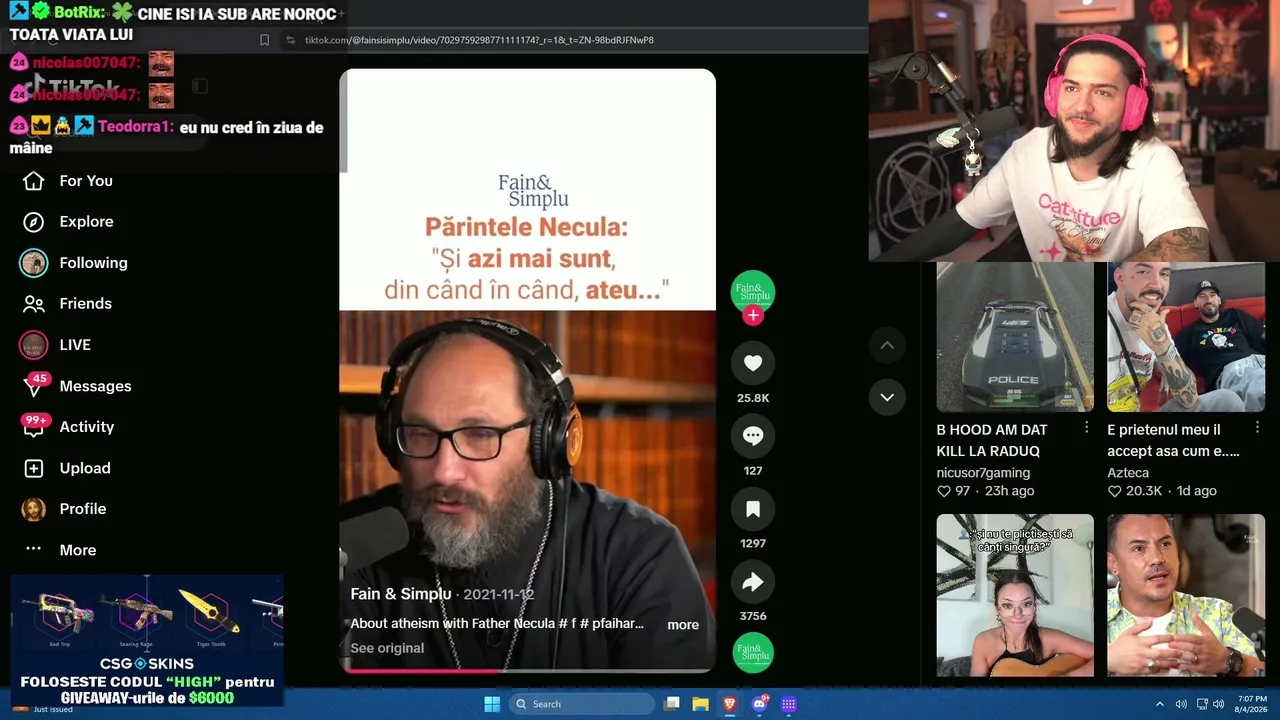This screenshot has width=1280, height=720.
Task: Open Messages with 45 badge
Action: 34,386
